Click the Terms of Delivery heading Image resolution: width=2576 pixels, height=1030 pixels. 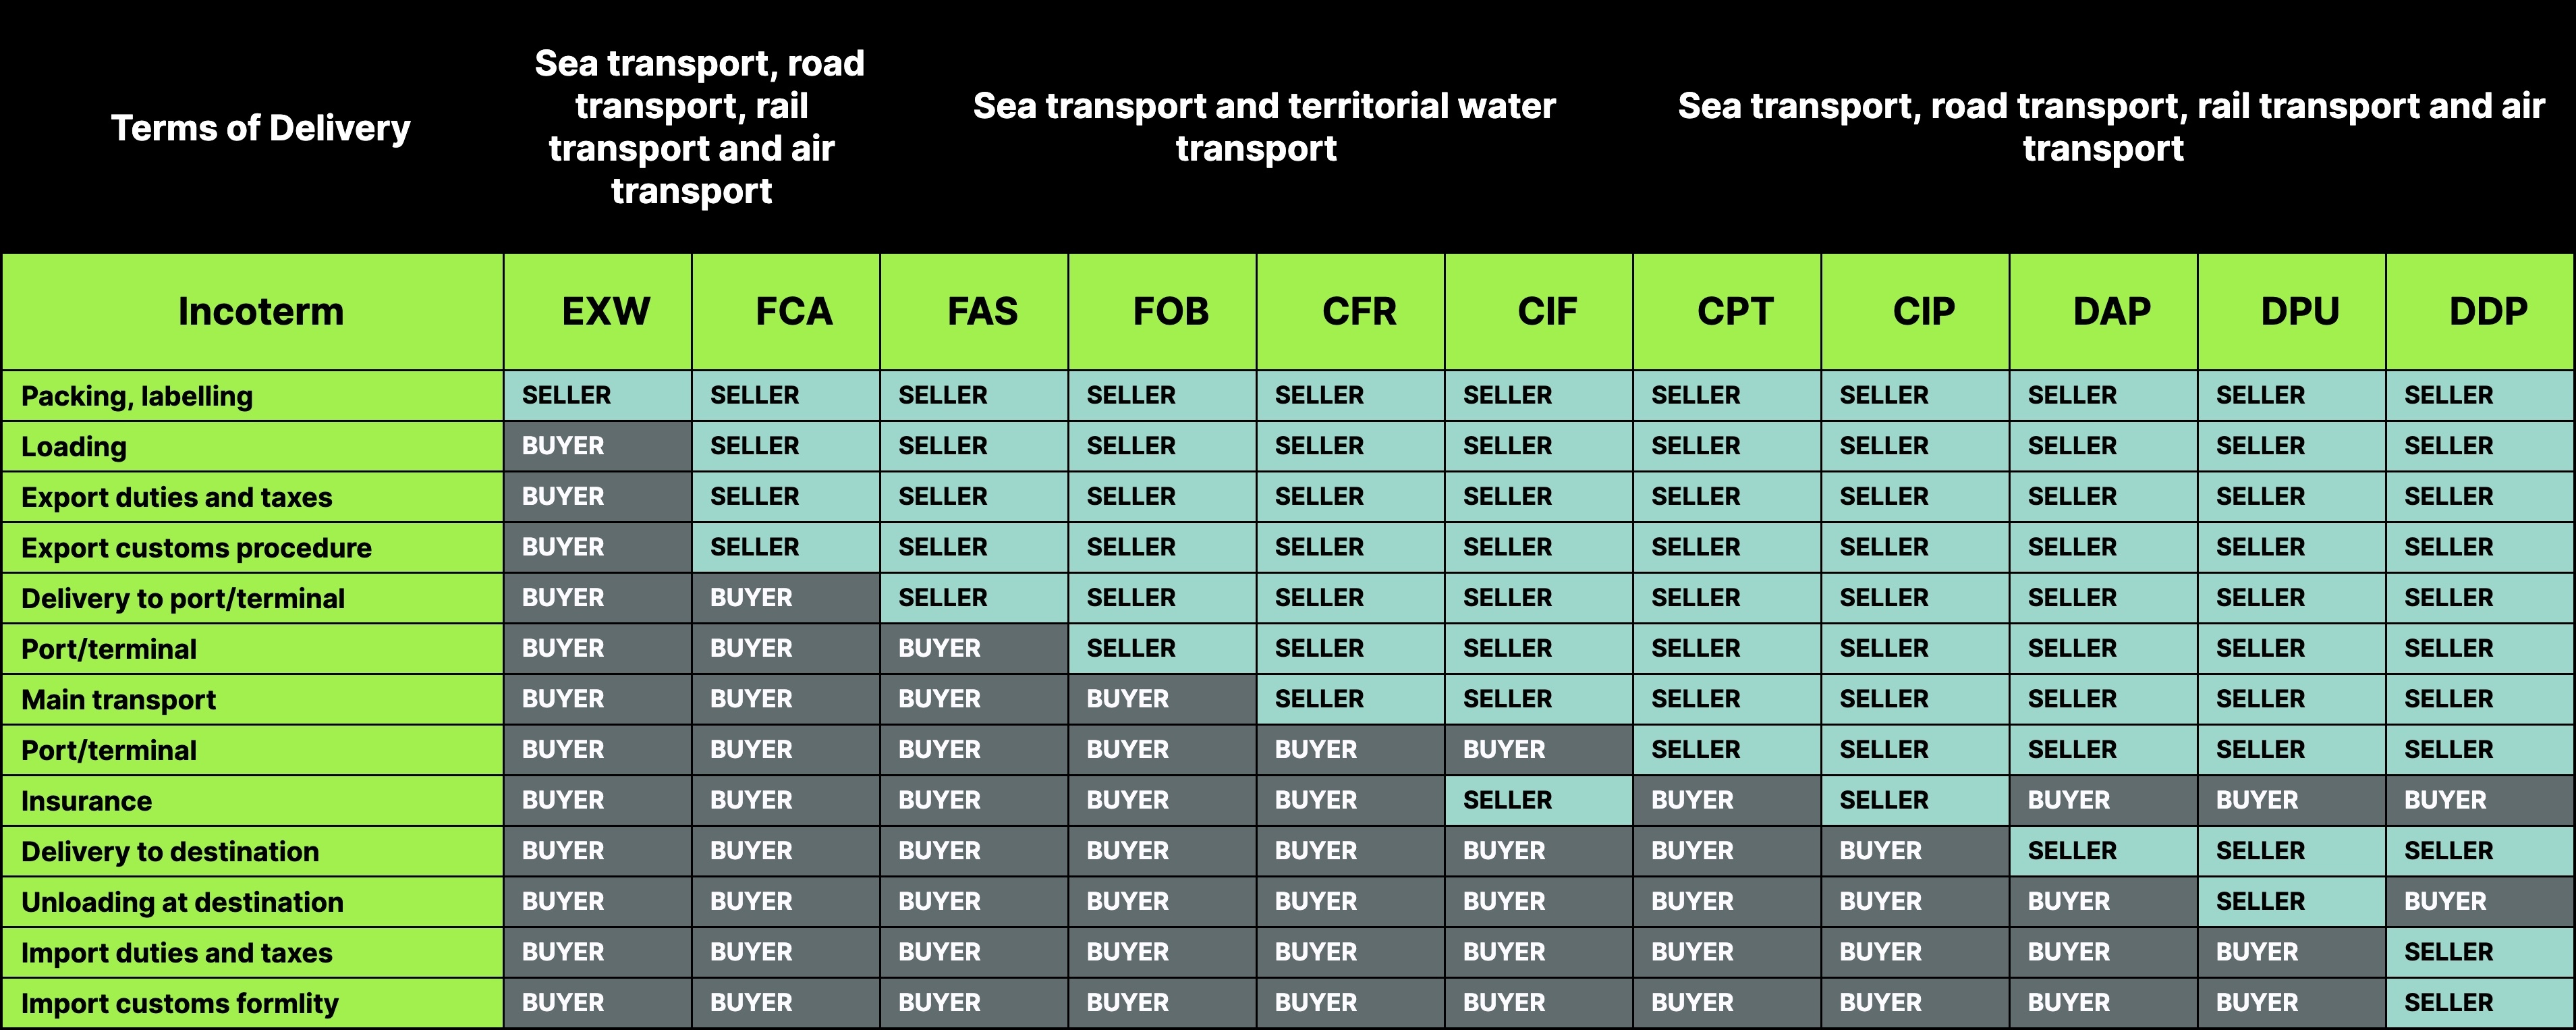pyautogui.click(x=260, y=128)
